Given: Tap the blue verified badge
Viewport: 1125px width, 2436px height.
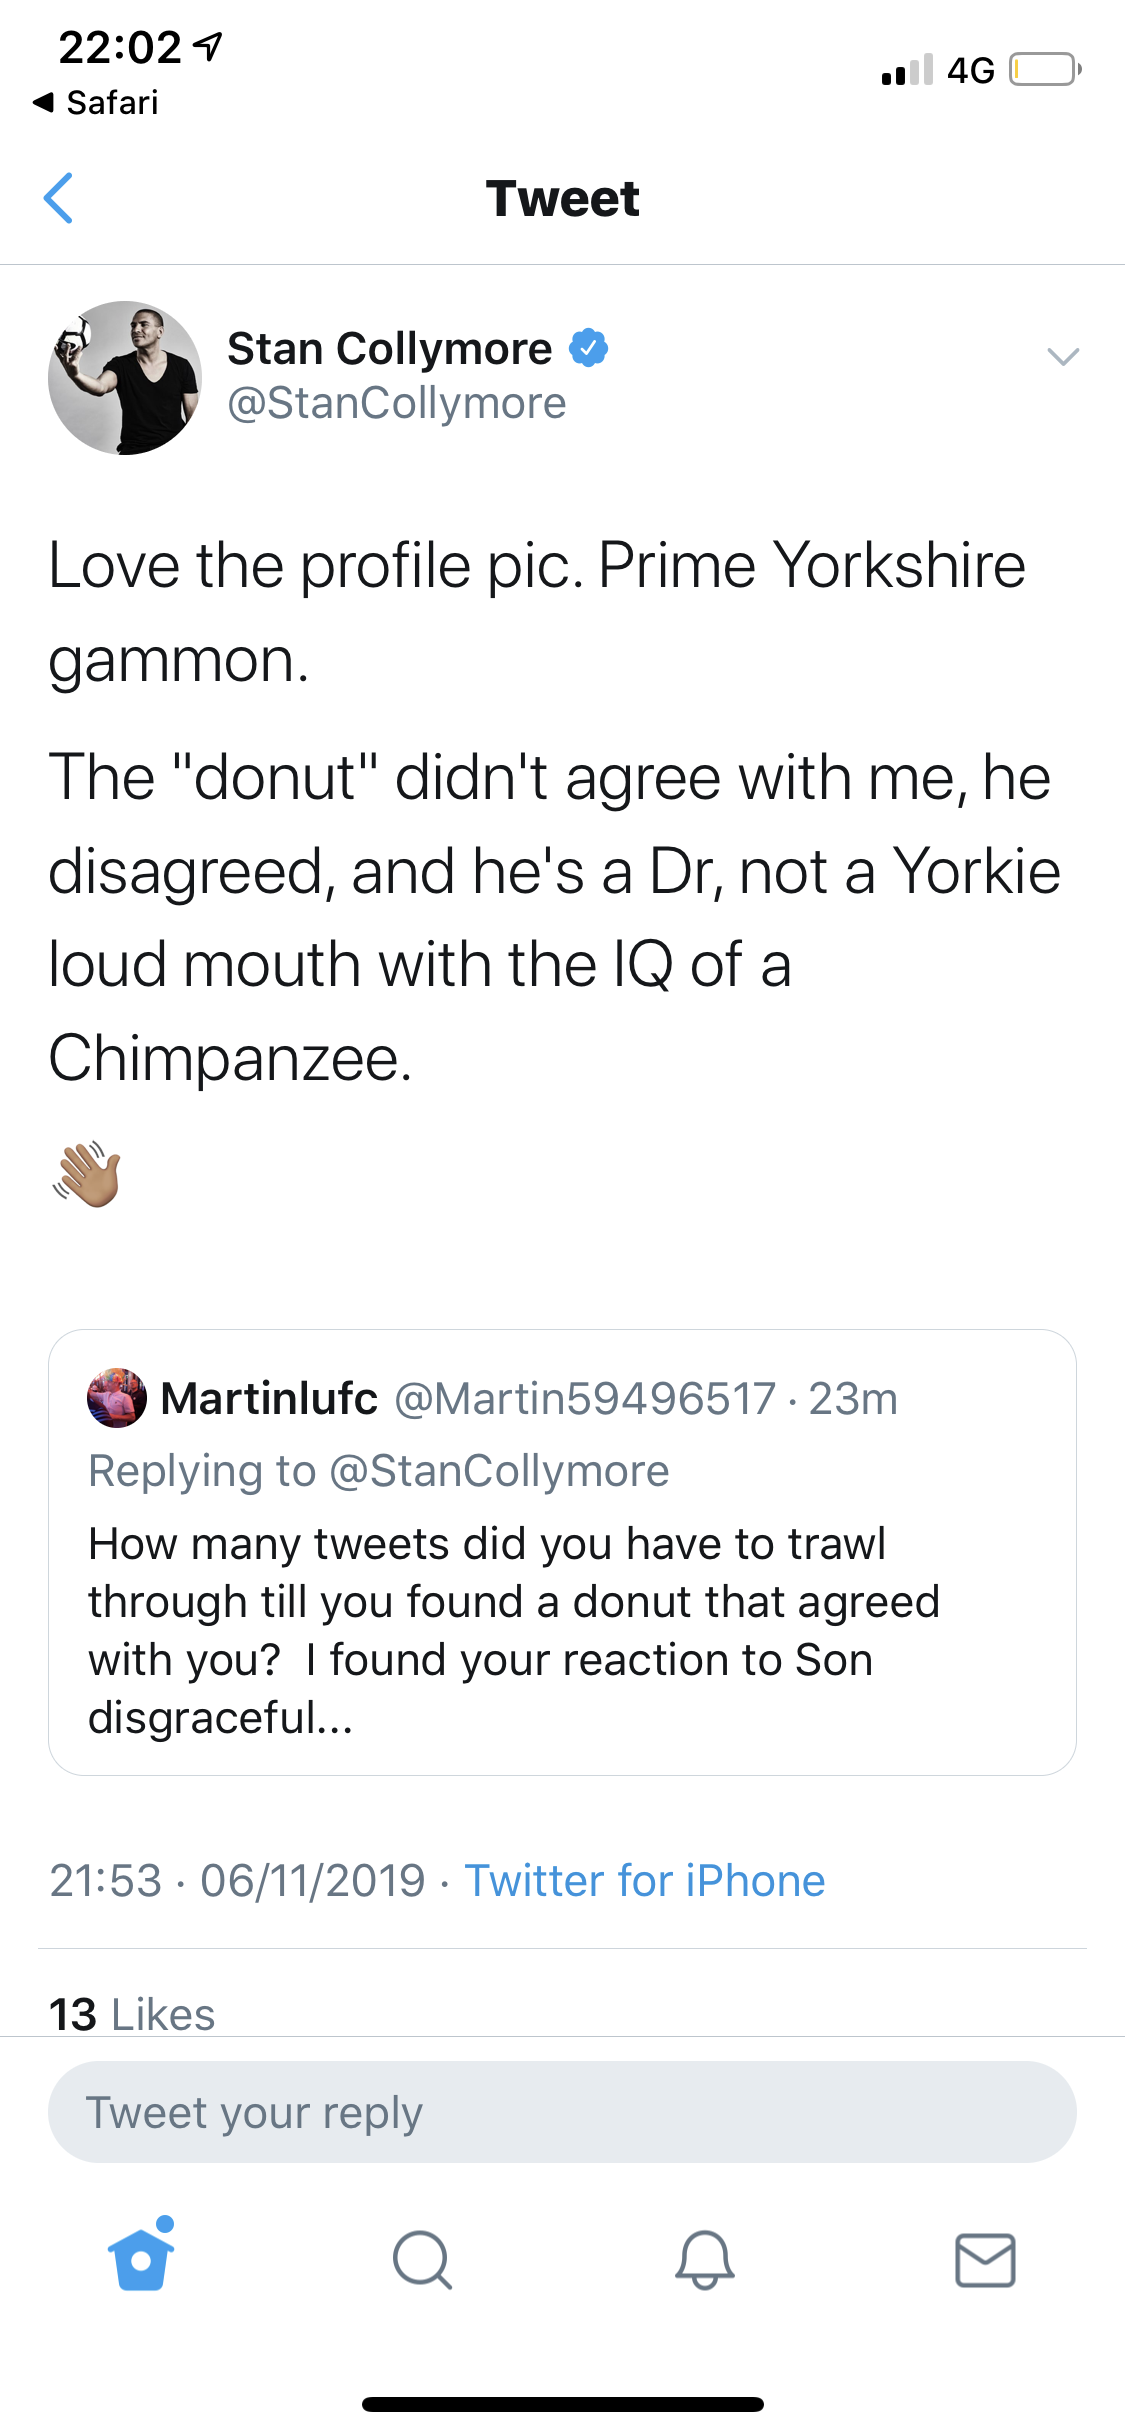Looking at the screenshot, I should point(588,348).
